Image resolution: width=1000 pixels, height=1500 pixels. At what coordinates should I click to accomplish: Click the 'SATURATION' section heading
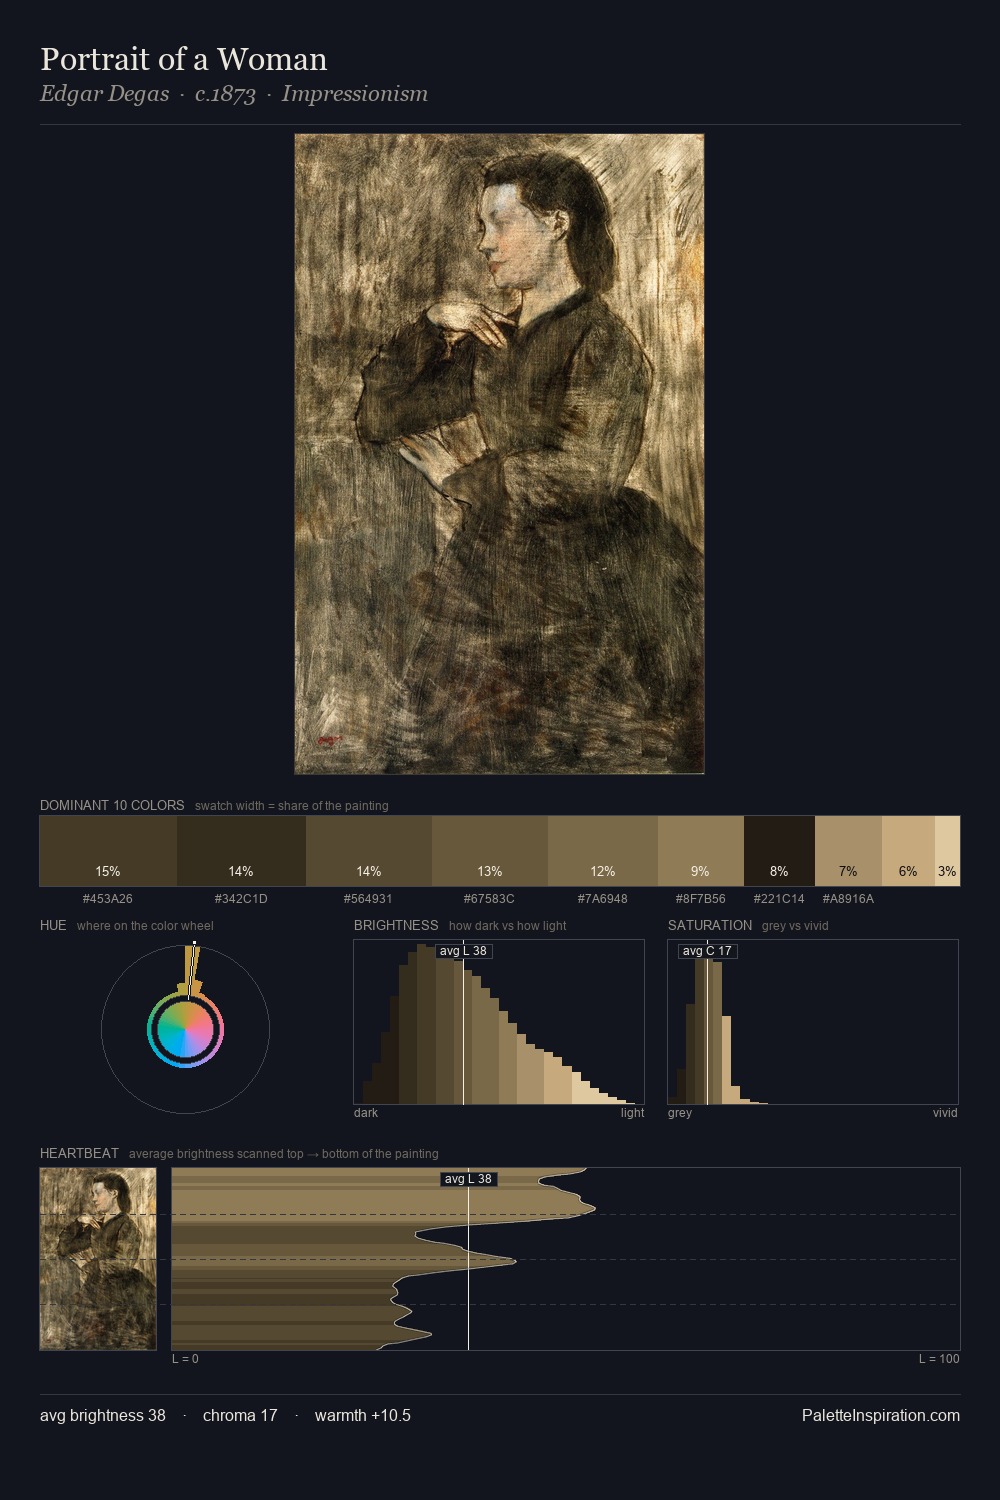click(x=710, y=925)
